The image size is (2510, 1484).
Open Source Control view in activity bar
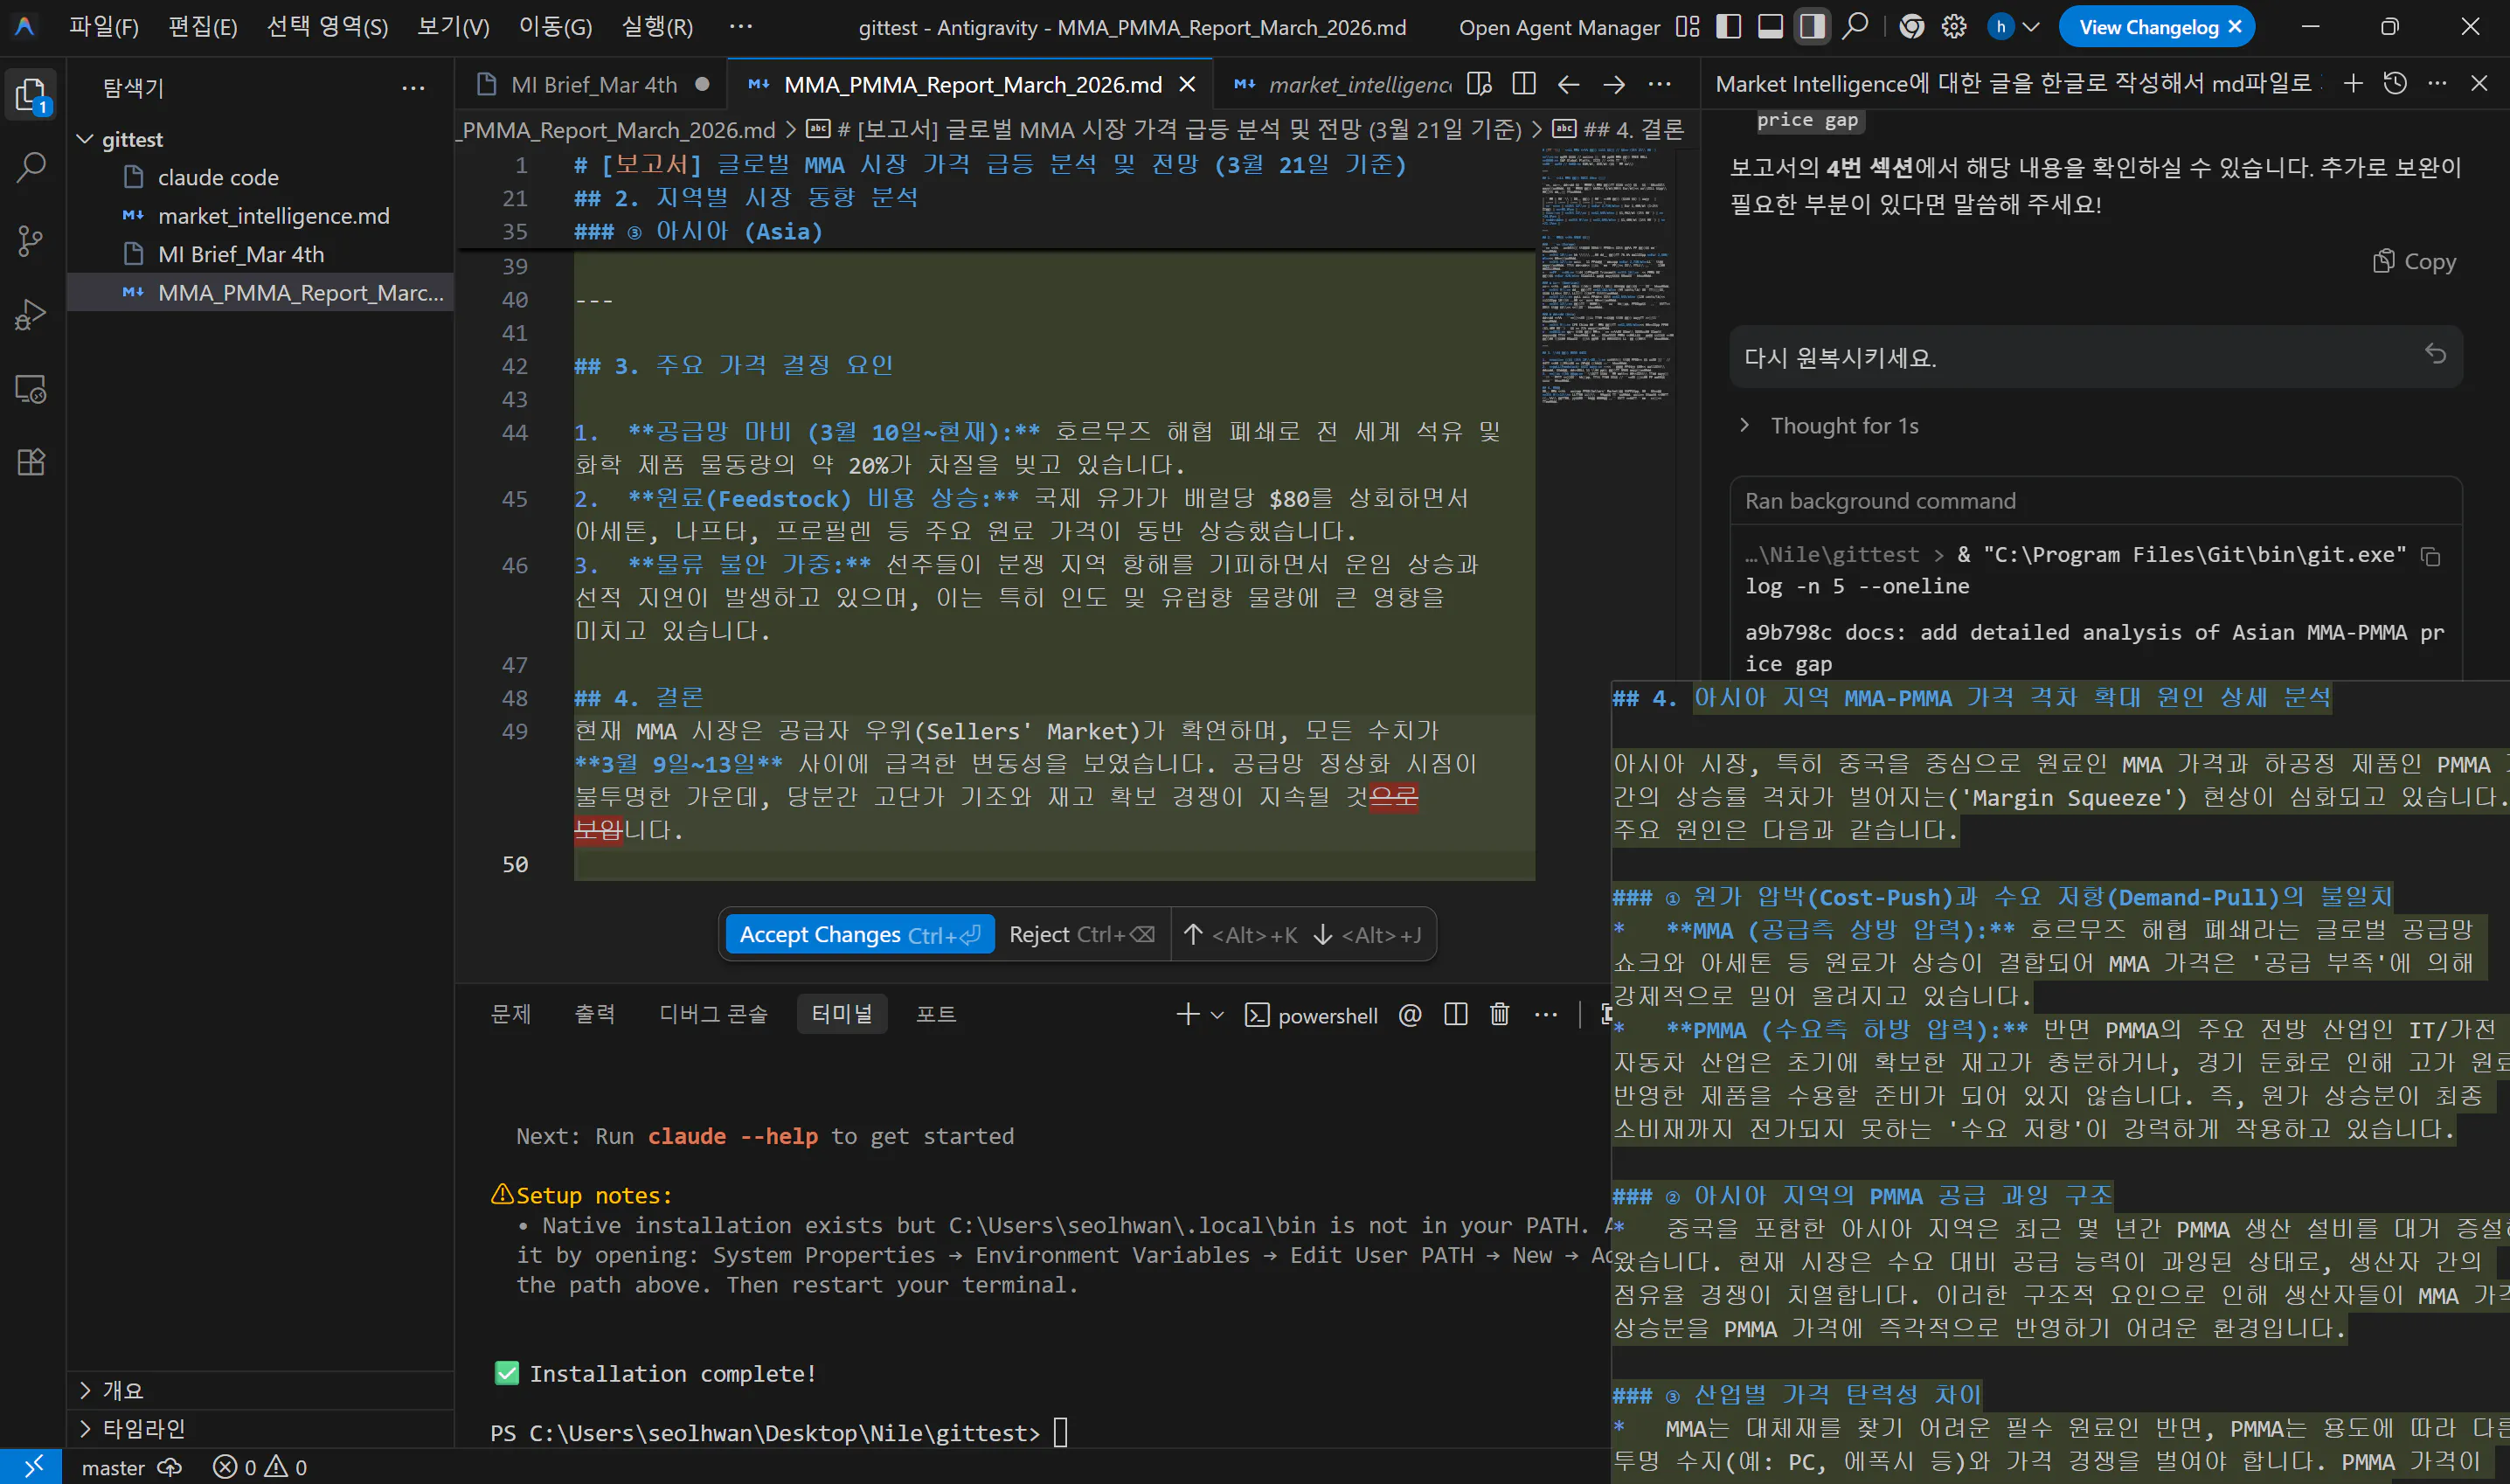coord(31,241)
